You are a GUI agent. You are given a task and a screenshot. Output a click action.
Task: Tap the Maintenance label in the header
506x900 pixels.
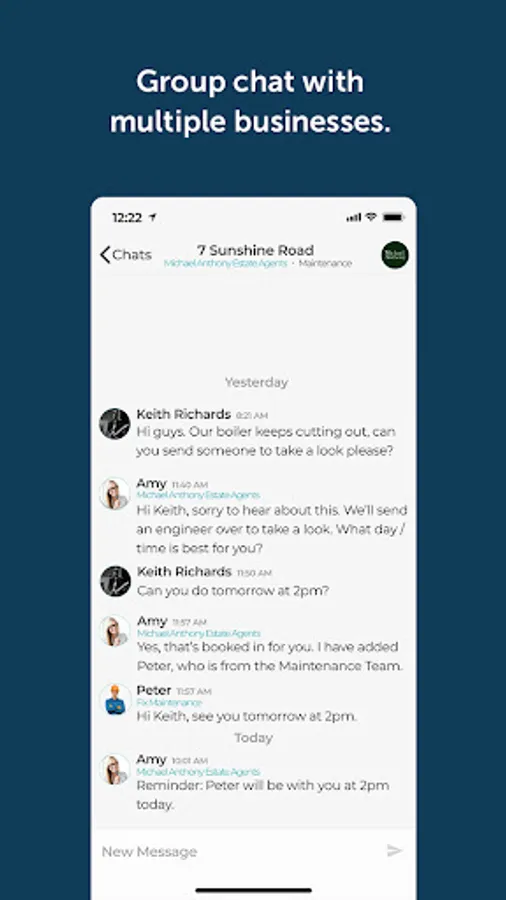pos(325,263)
